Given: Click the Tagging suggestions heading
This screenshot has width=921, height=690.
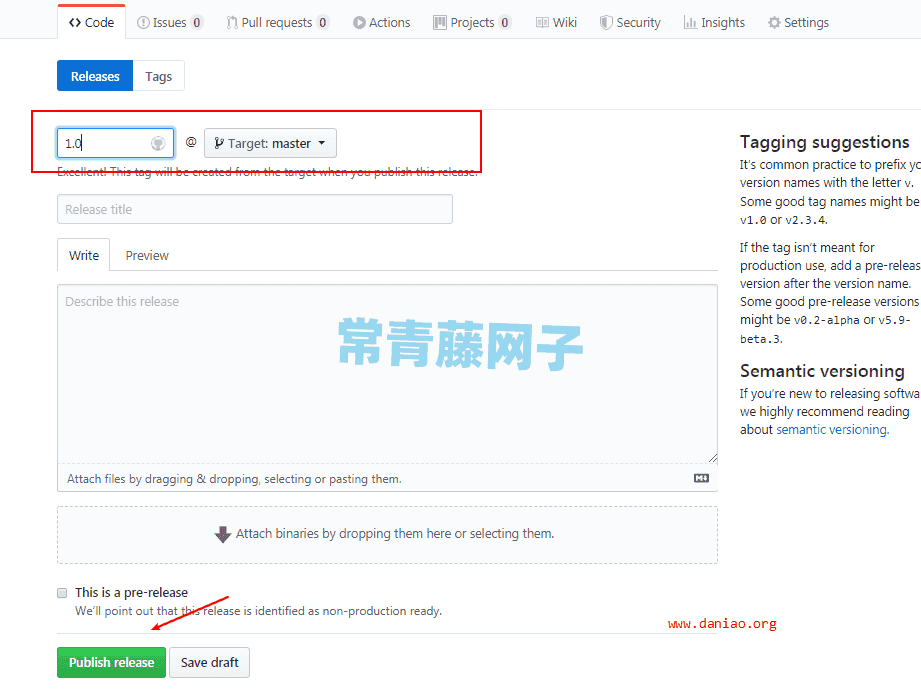Looking at the screenshot, I should [824, 142].
